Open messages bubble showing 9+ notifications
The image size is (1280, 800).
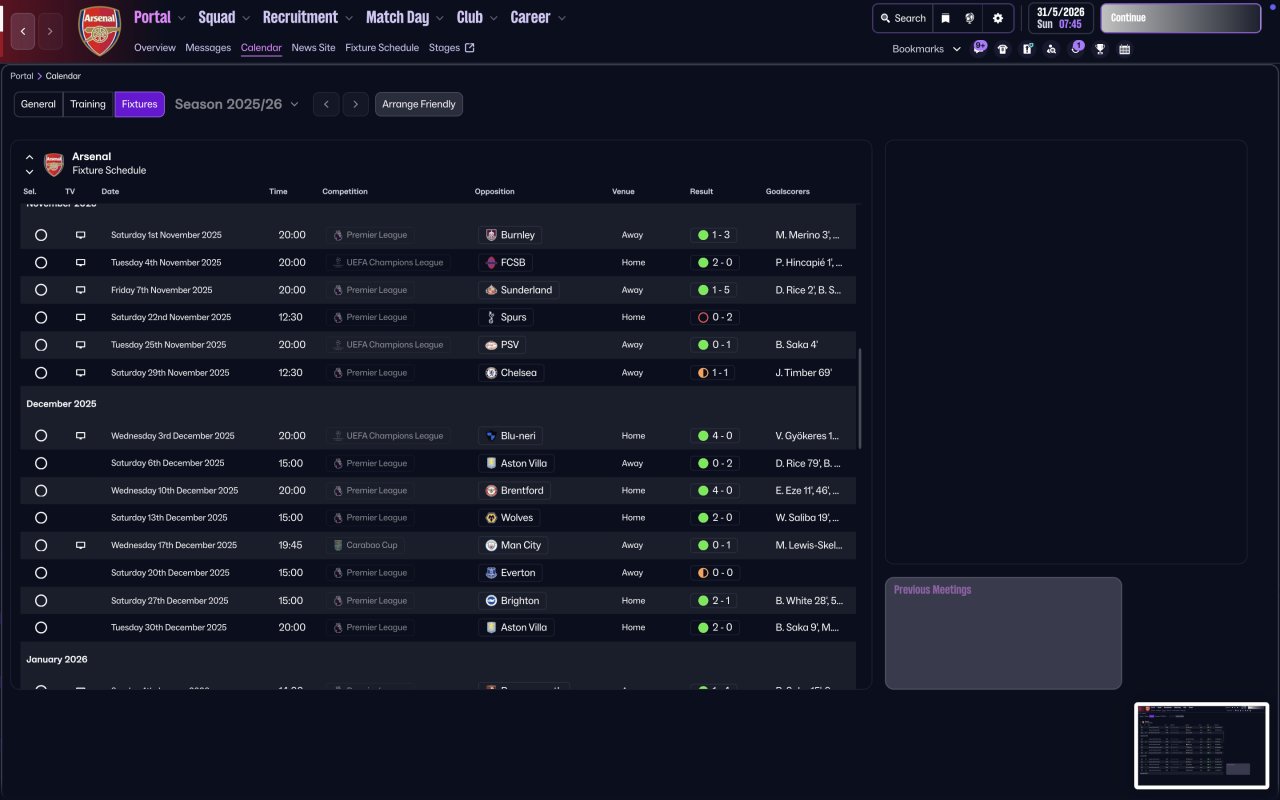[979, 48]
